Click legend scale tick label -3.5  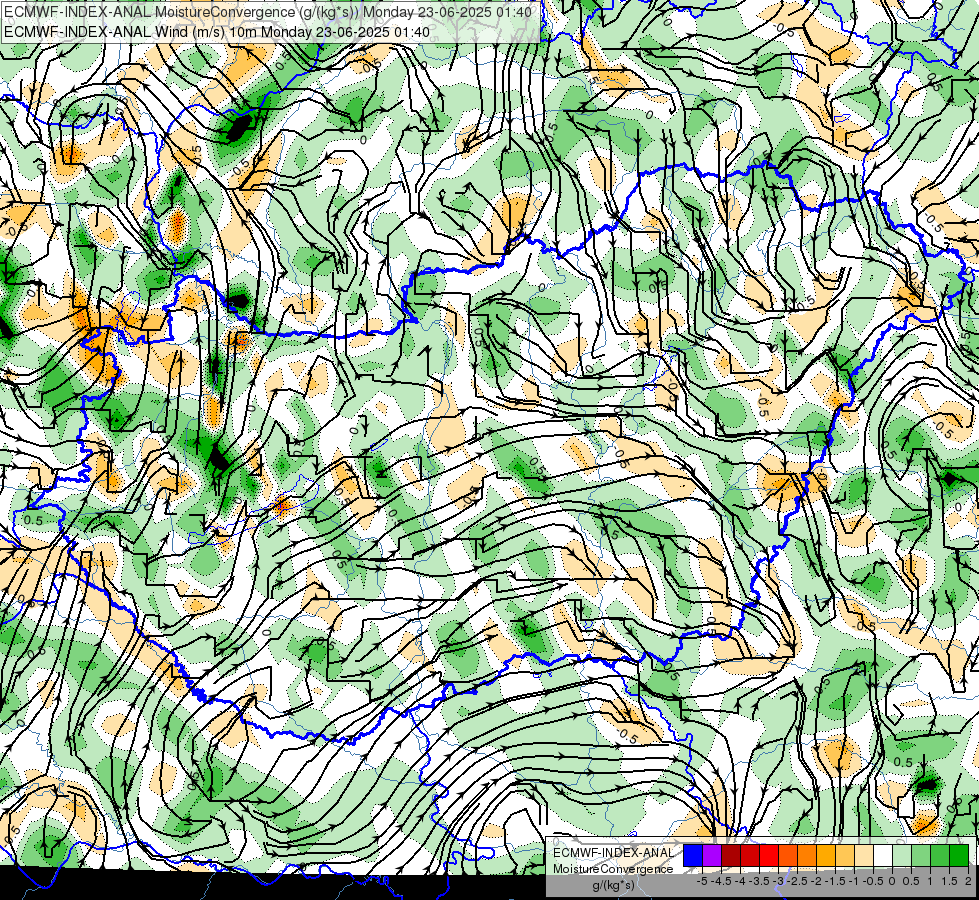(759, 881)
